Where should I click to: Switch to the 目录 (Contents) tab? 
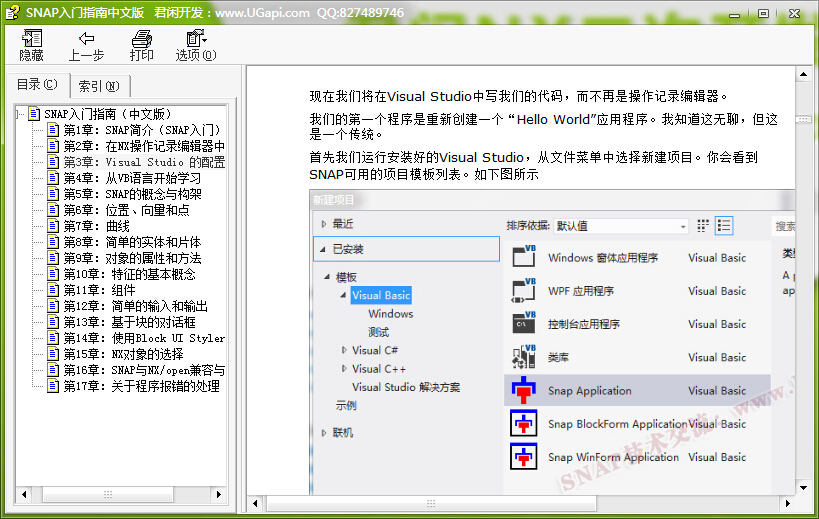coord(37,85)
